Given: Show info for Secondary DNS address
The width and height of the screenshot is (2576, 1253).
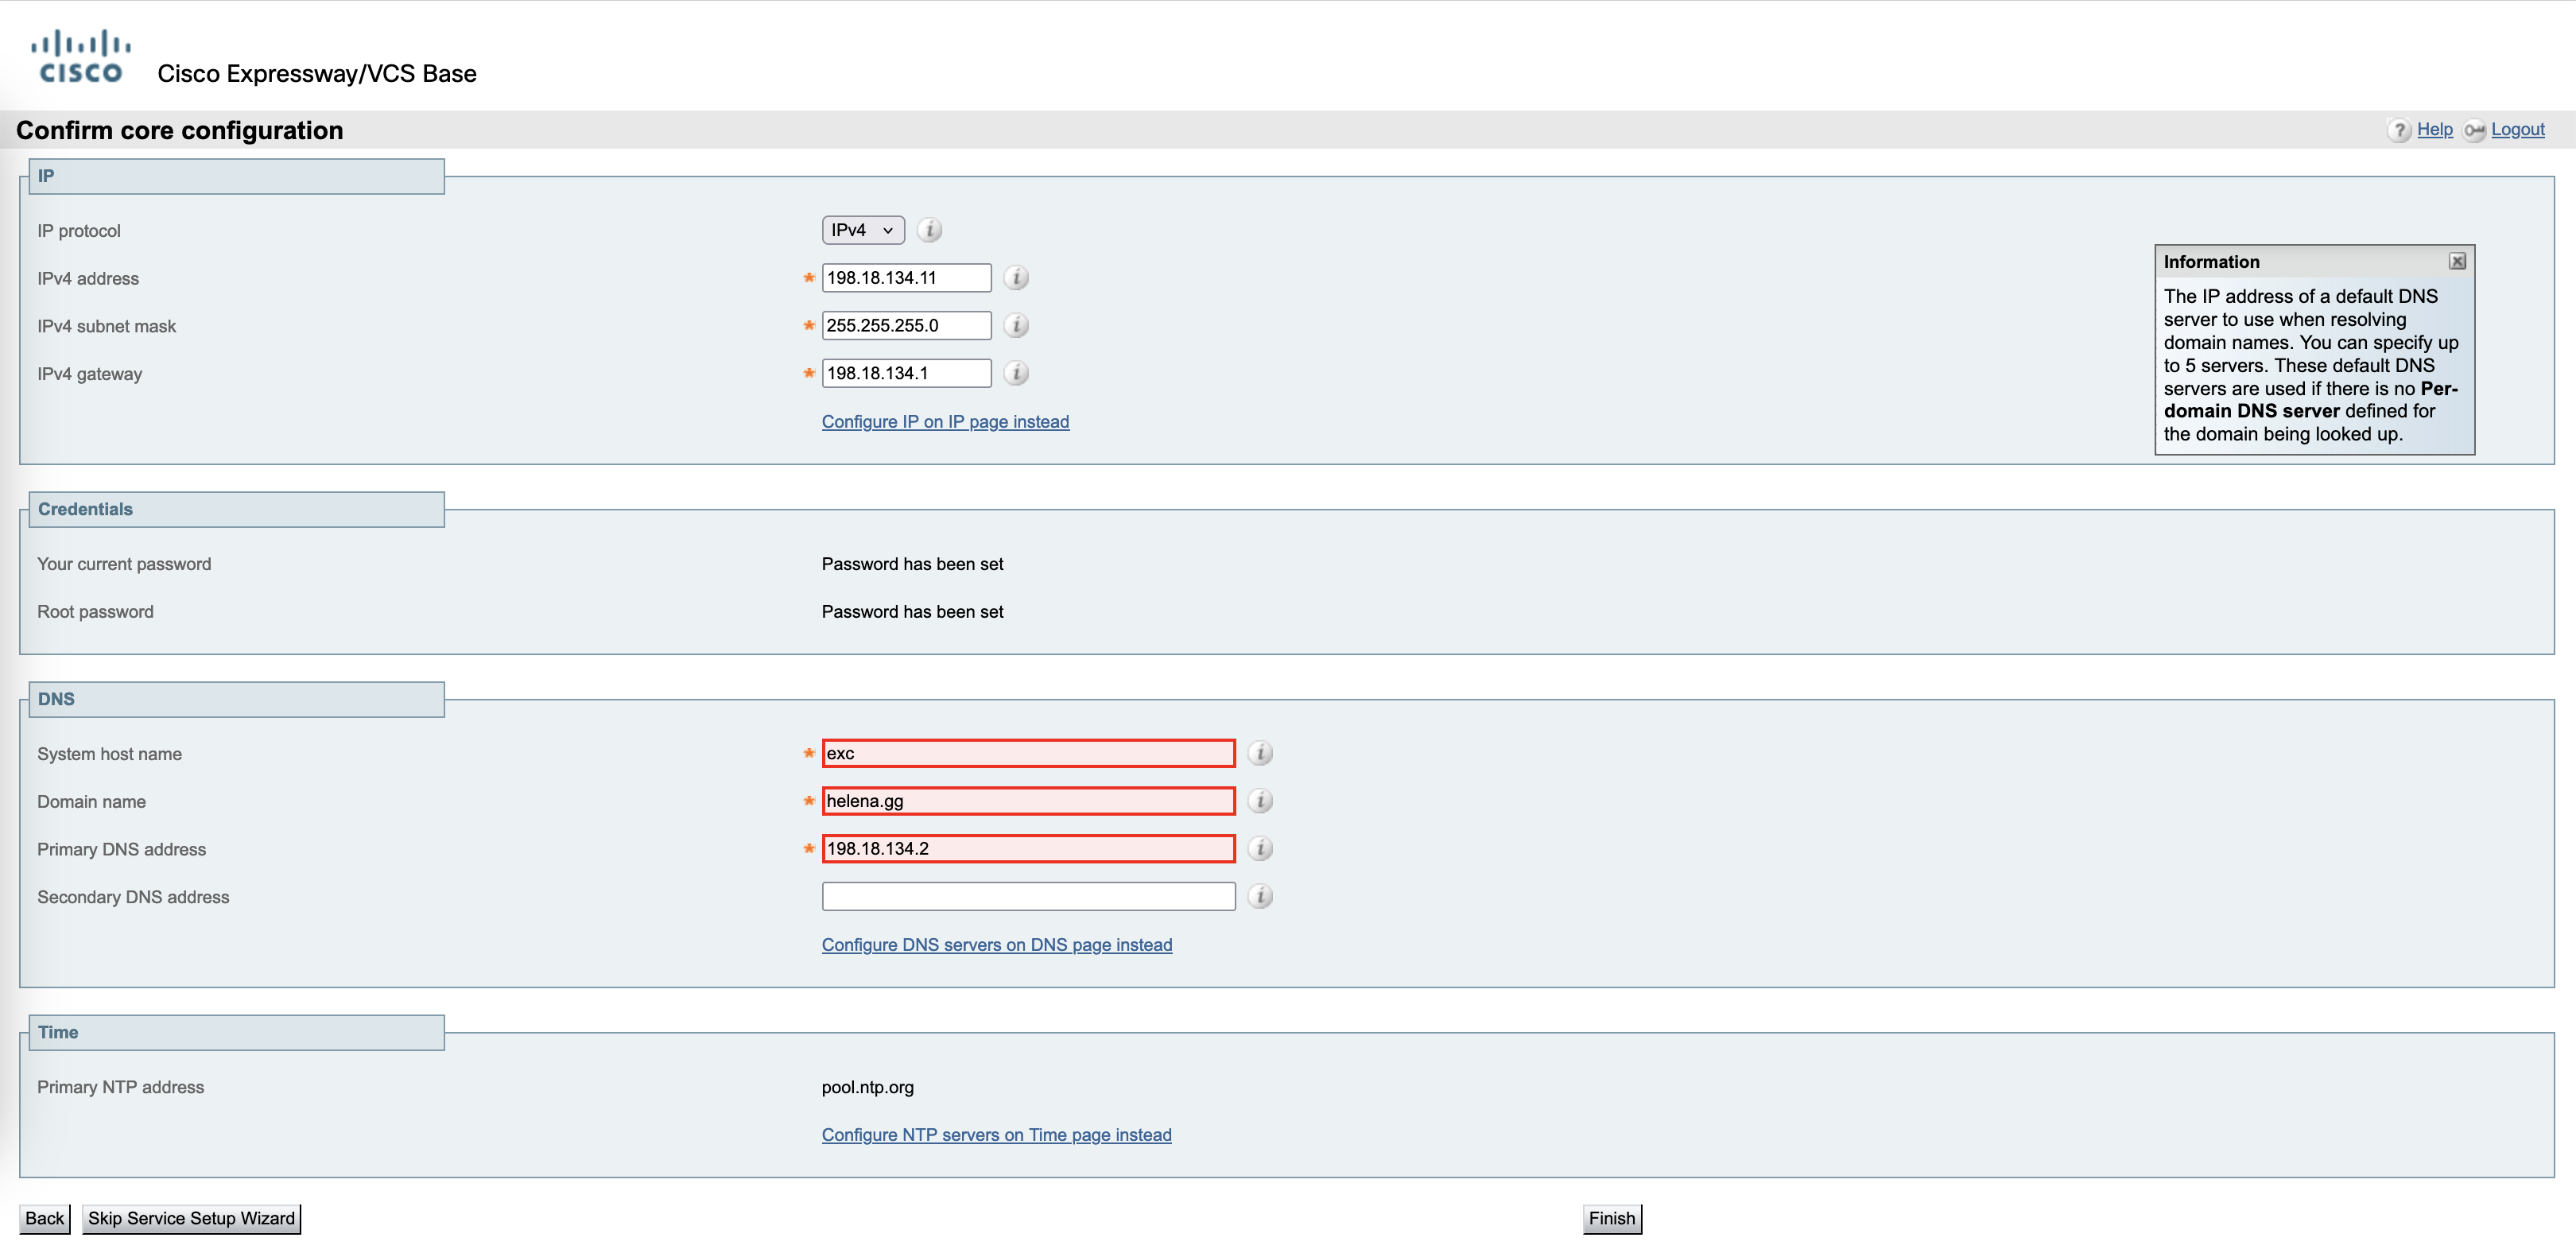Looking at the screenshot, I should coord(1259,896).
